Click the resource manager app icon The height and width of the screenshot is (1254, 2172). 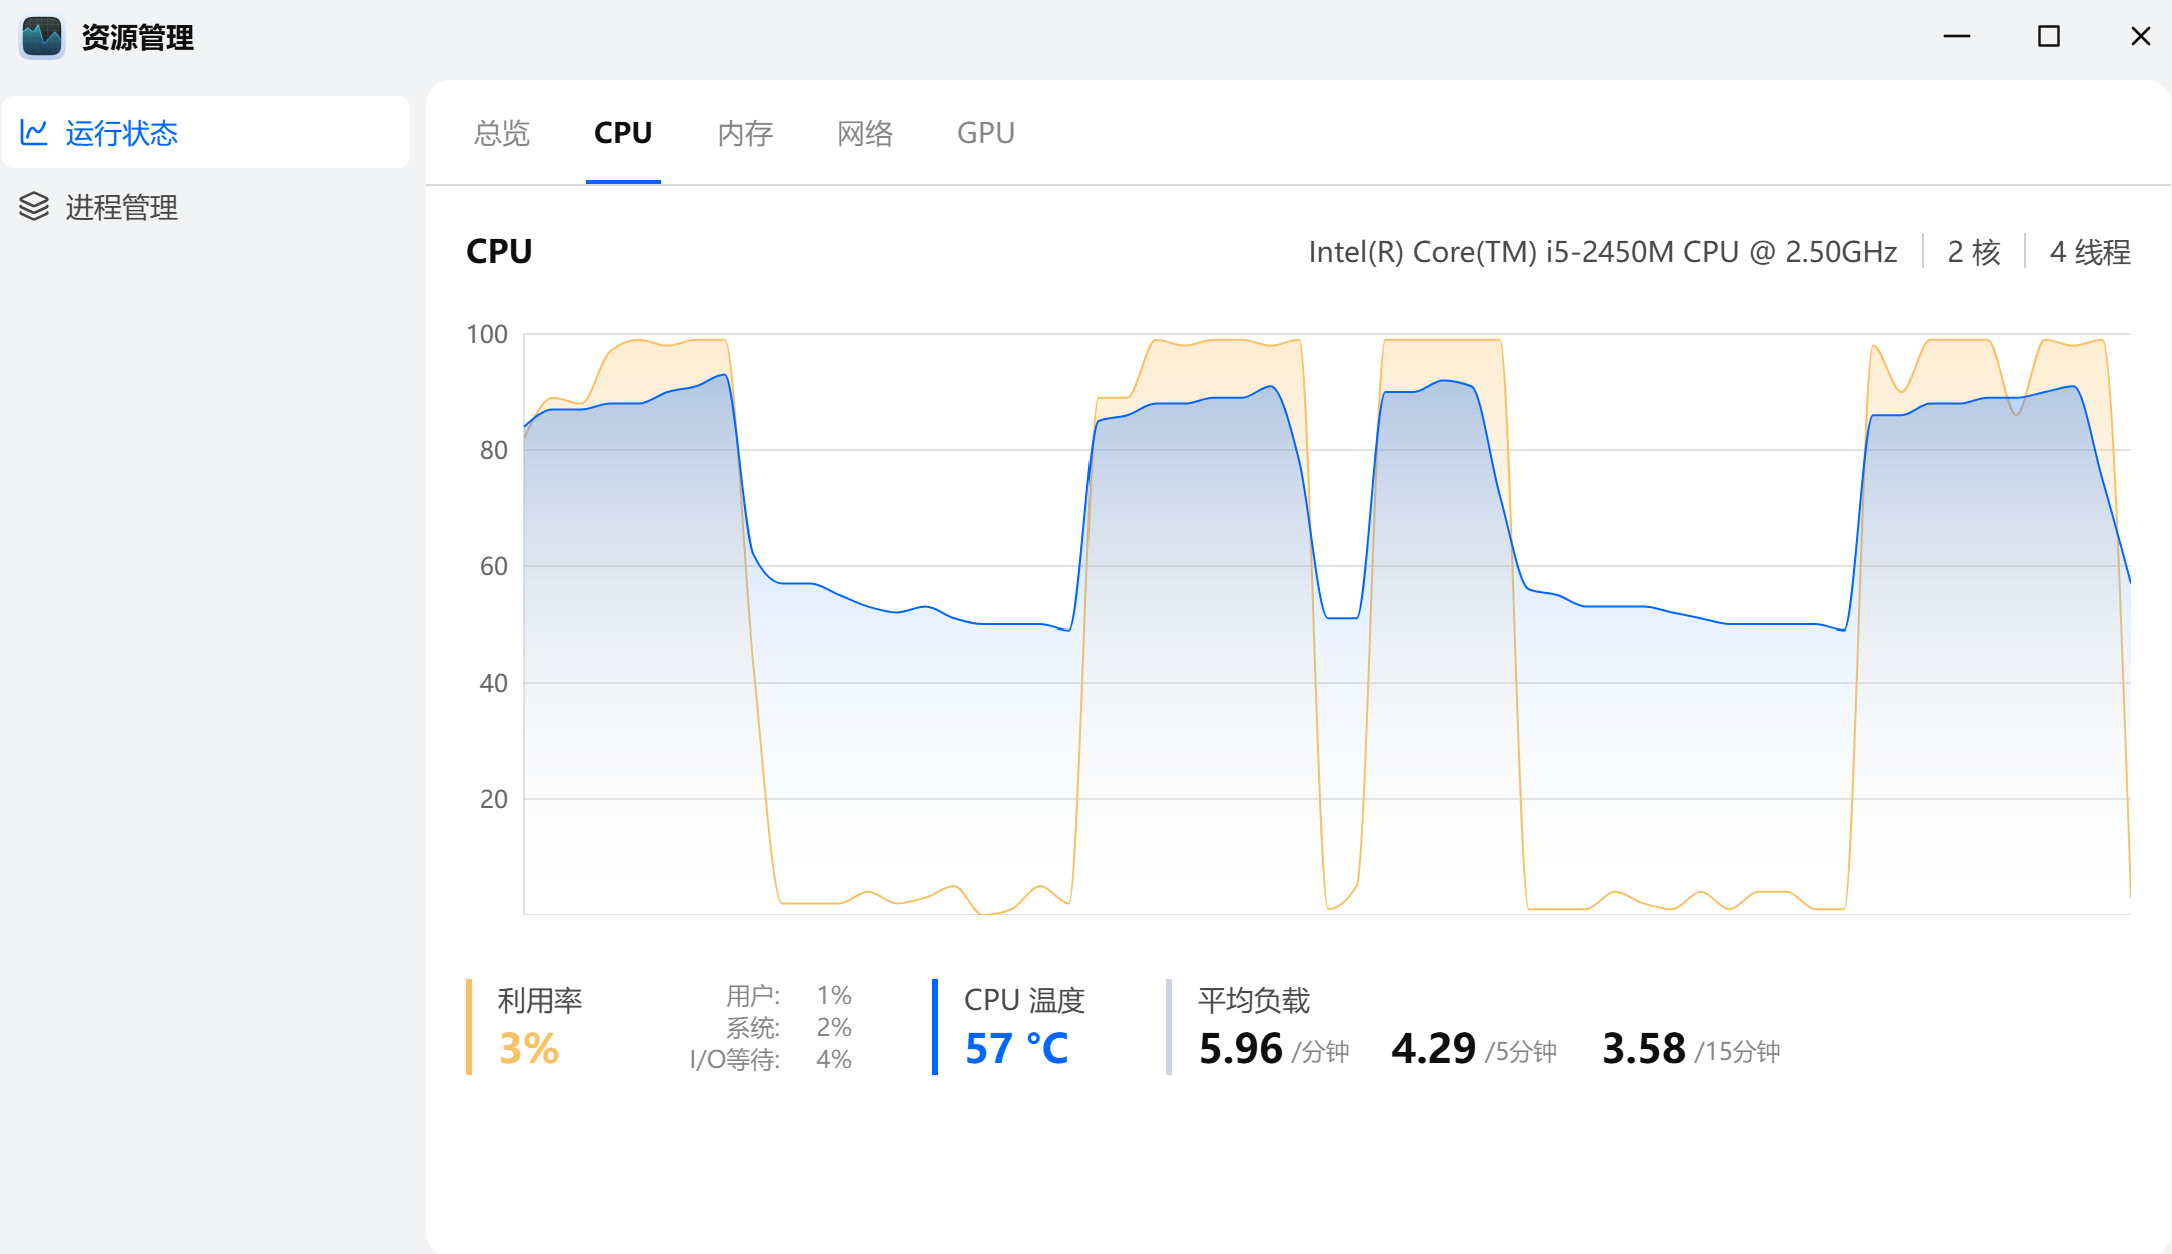(42, 38)
